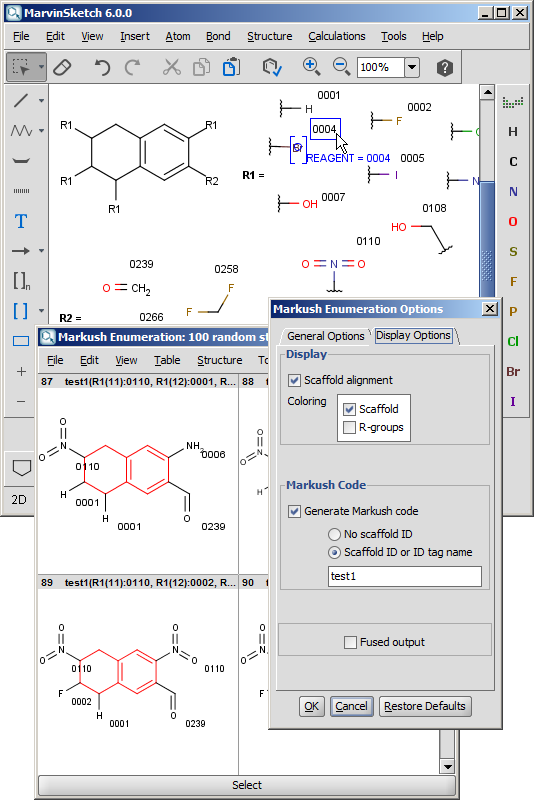Select the Eraser tool
This screenshot has width=534, height=800.
point(62,67)
